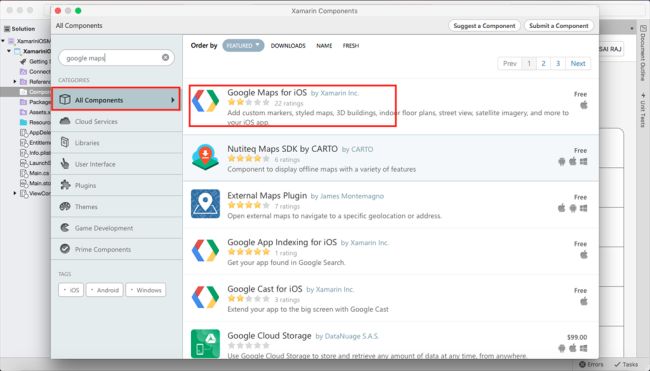Select Info.plist in the Solution tree

[35, 153]
